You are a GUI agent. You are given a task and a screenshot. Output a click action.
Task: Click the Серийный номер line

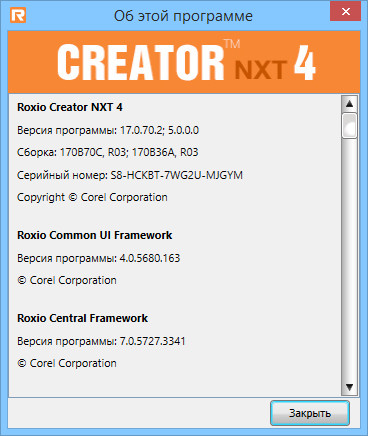pos(130,175)
